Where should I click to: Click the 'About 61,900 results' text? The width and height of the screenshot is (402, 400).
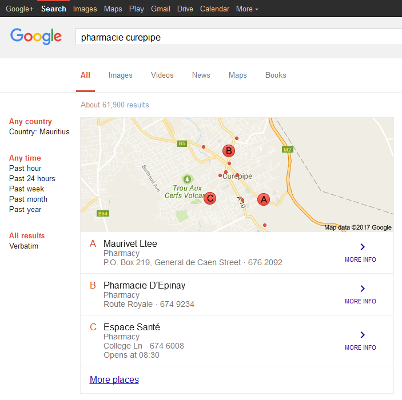tap(115, 105)
